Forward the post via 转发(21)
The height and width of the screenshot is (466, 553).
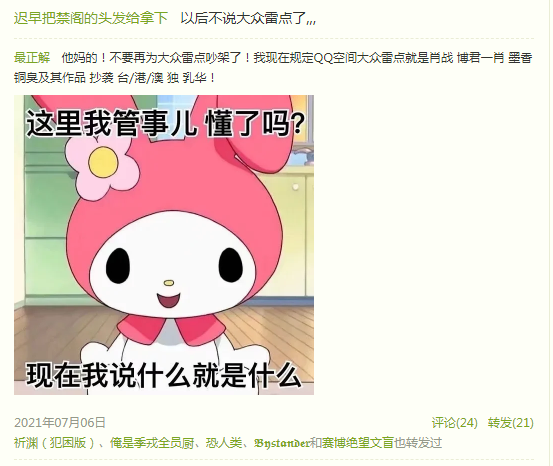tap(511, 423)
